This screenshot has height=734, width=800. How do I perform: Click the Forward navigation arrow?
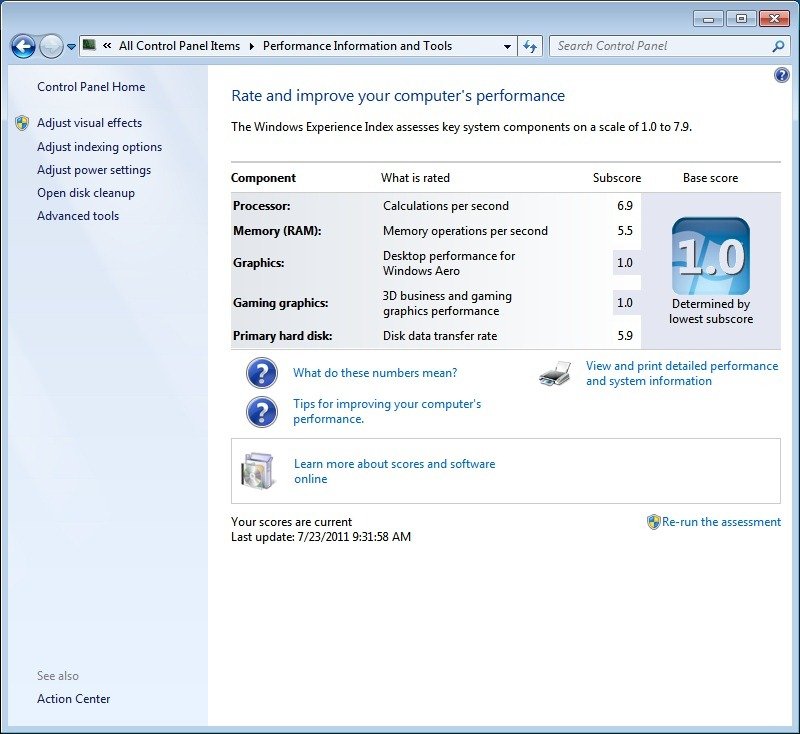[x=51, y=46]
